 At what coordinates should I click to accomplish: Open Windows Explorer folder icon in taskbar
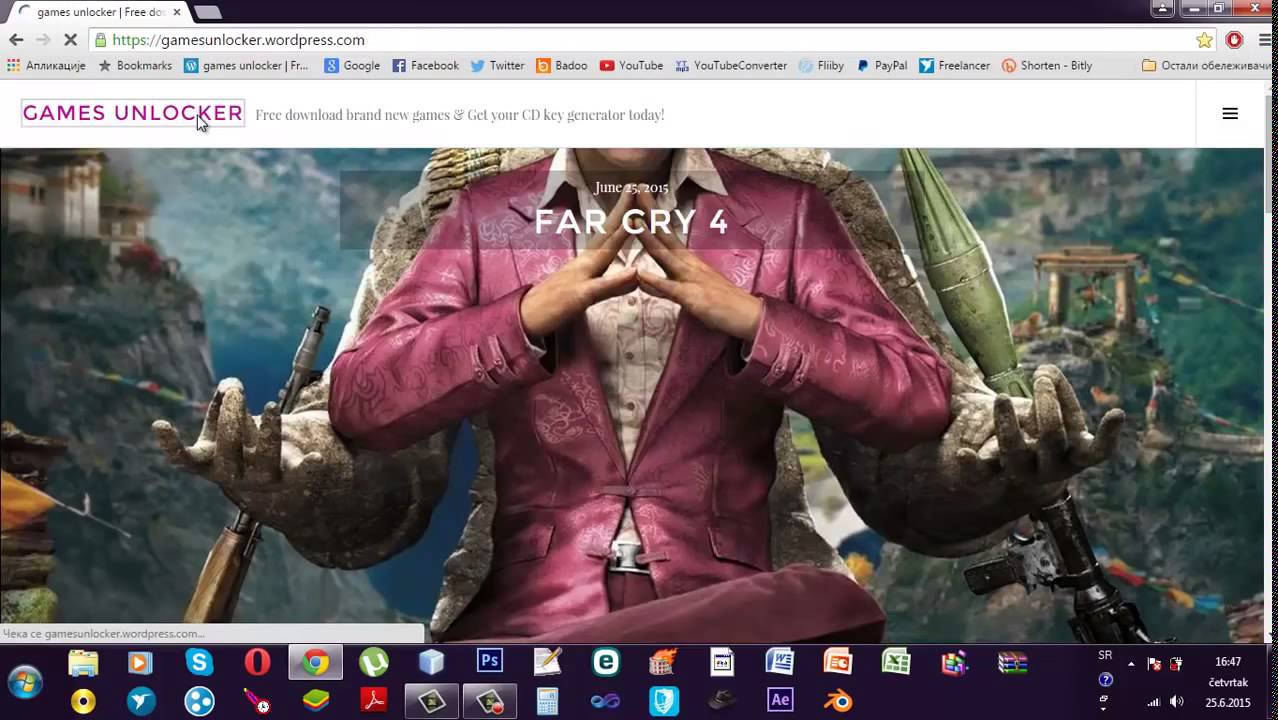point(83,662)
